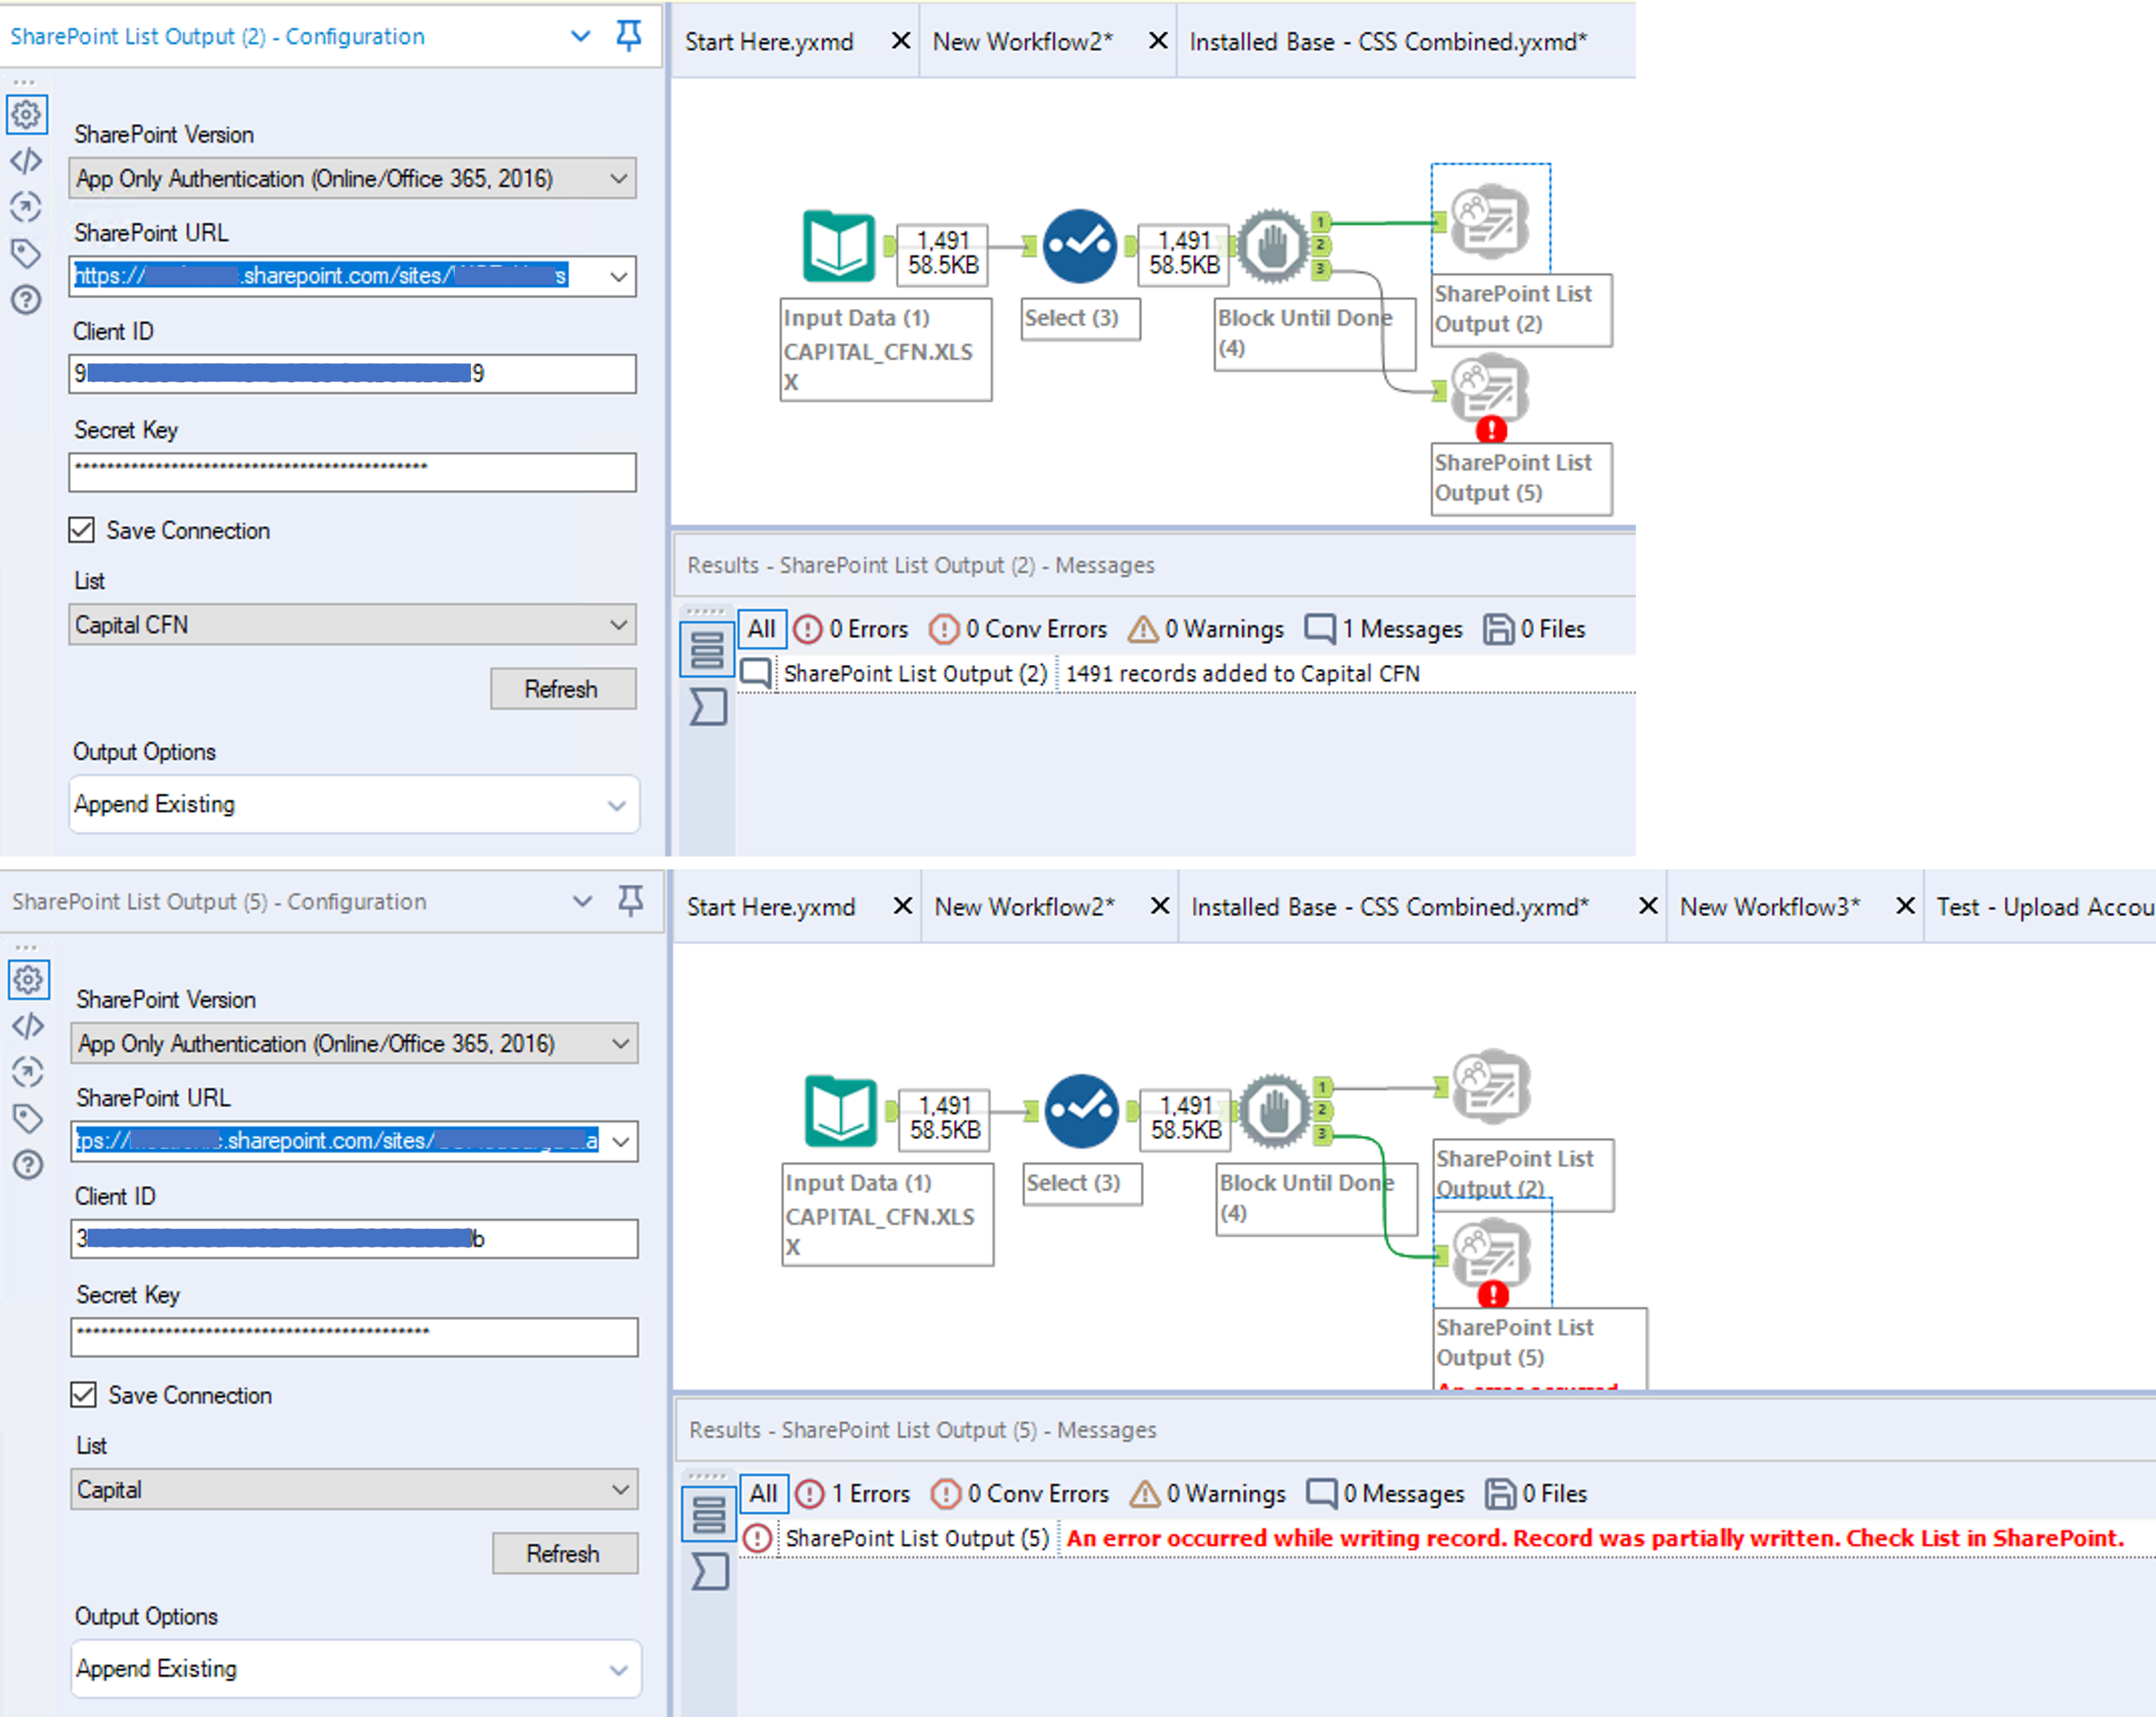Open the Navigation icon in bottom configuration panel
The height and width of the screenshot is (1717, 2156).
28,1072
